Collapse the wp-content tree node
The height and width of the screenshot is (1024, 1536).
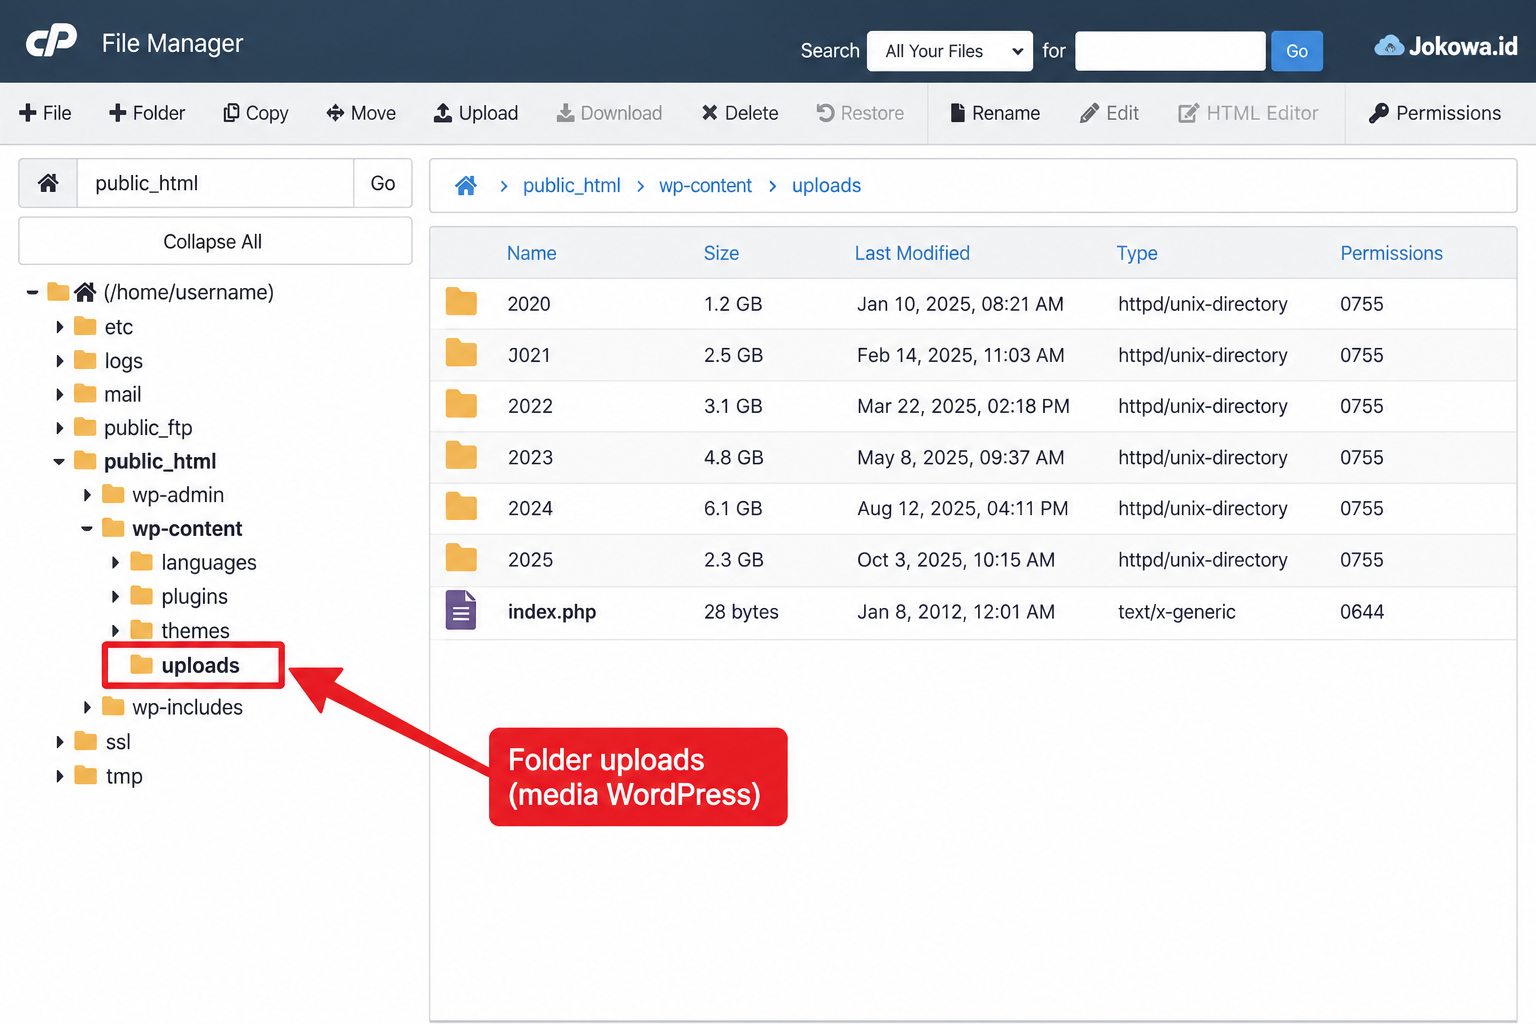tap(87, 528)
